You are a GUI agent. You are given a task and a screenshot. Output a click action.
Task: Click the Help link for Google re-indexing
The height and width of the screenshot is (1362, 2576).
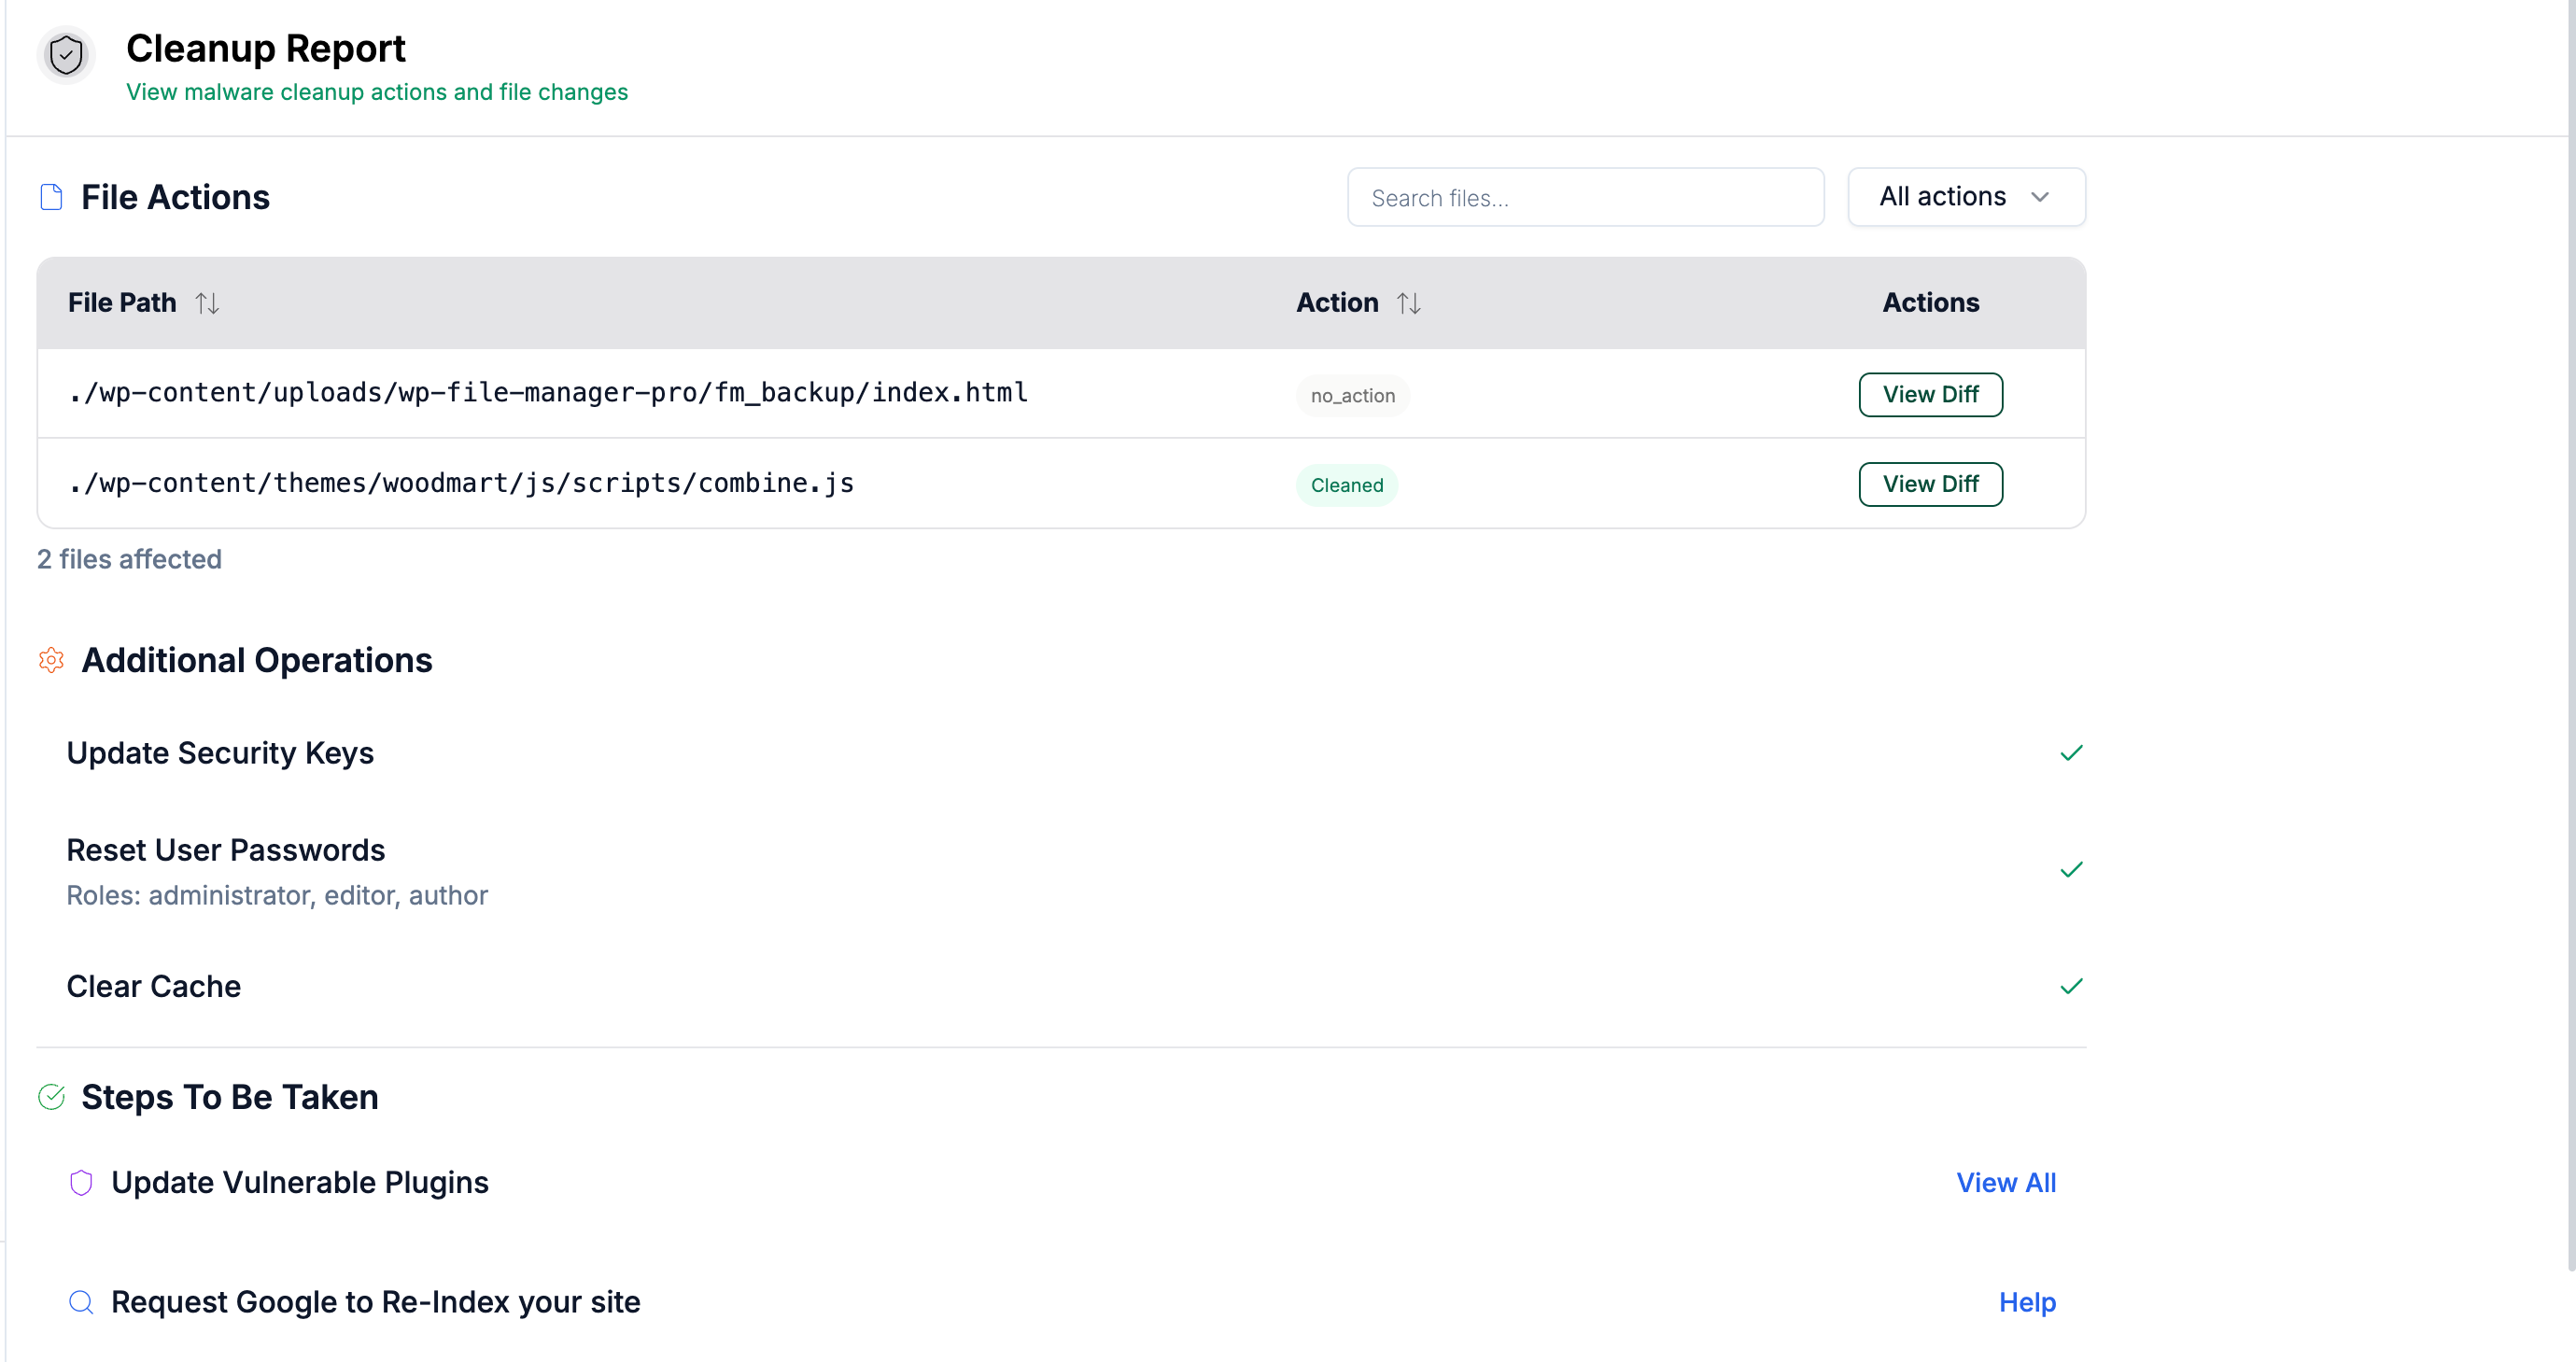pyautogui.click(x=2026, y=1302)
